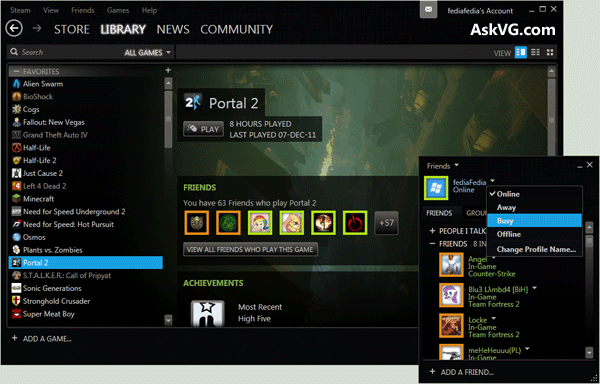The image size is (600, 384).
Task: Collapse the Favorites category
Action: point(16,72)
